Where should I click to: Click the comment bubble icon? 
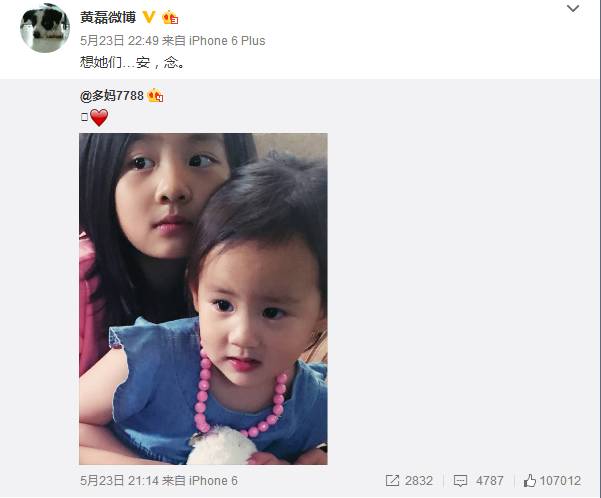[460, 481]
